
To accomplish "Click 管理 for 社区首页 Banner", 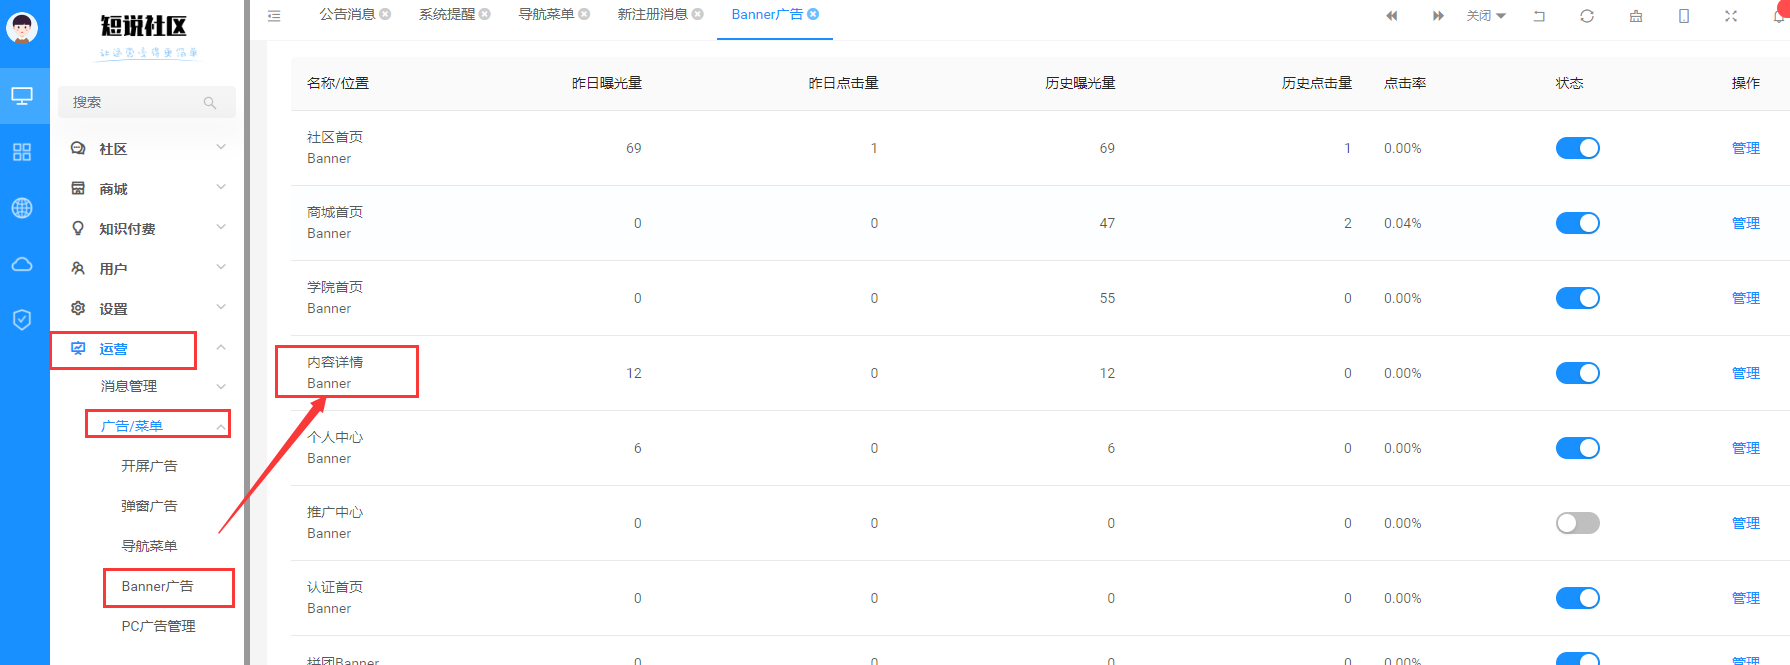I will pyautogui.click(x=1745, y=148).
